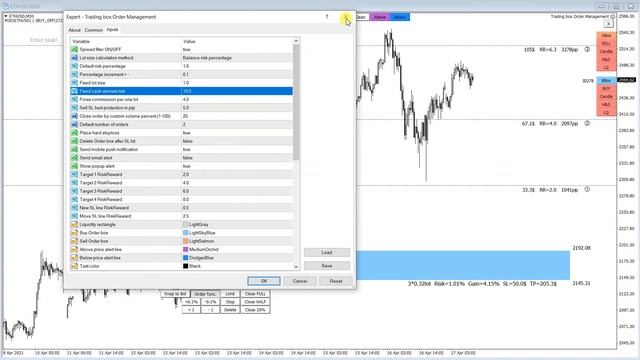Select the Inputs tab
This screenshot has width=640, height=360.
tap(112, 30)
